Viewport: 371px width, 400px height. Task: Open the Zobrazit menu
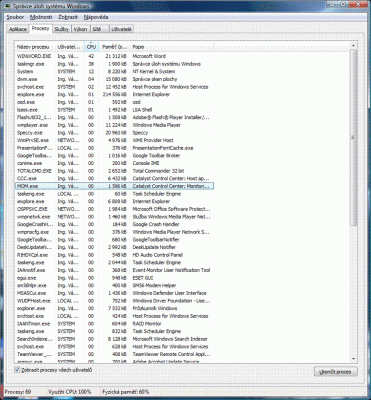click(x=68, y=17)
